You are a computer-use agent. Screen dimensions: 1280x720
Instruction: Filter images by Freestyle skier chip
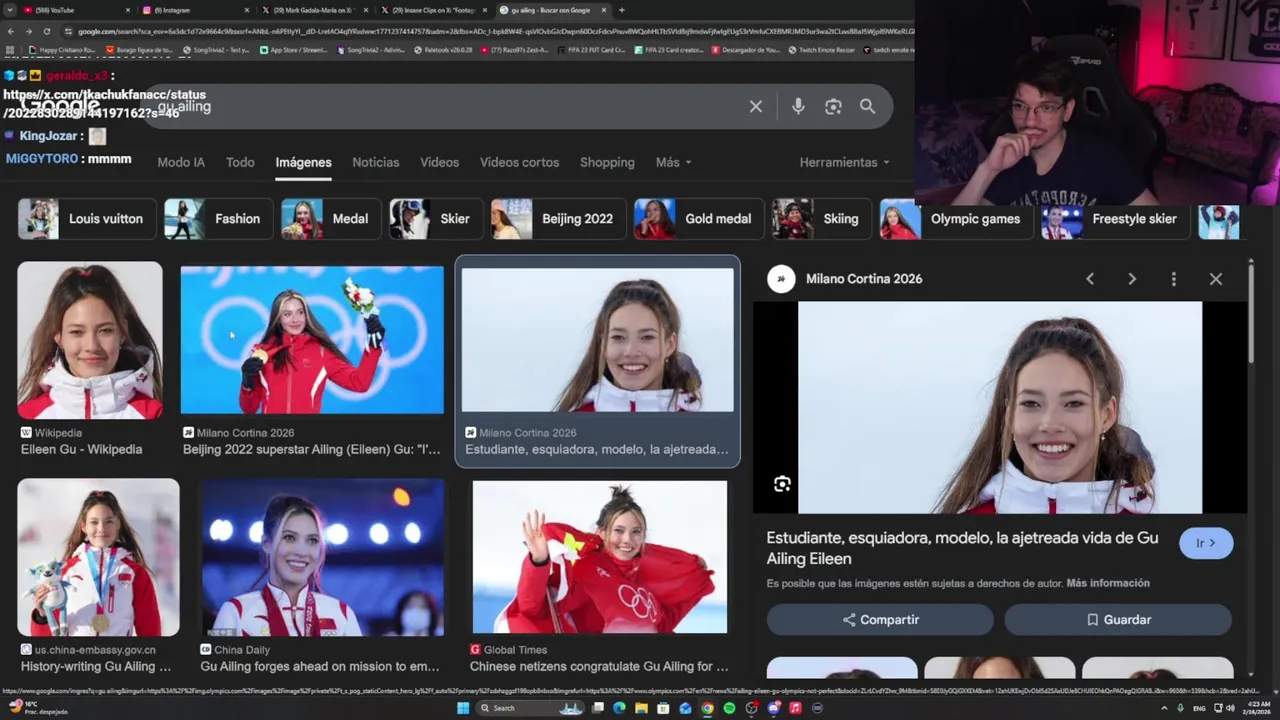point(1115,219)
